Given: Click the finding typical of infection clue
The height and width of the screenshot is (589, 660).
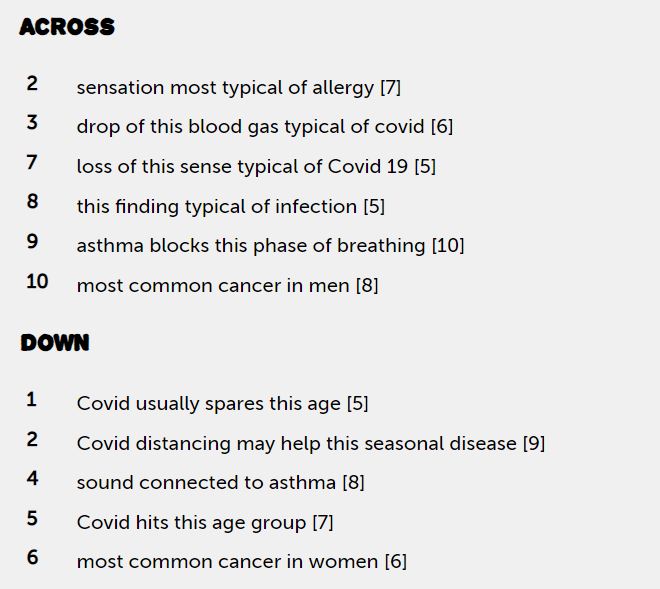Looking at the screenshot, I should pyautogui.click(x=230, y=206).
